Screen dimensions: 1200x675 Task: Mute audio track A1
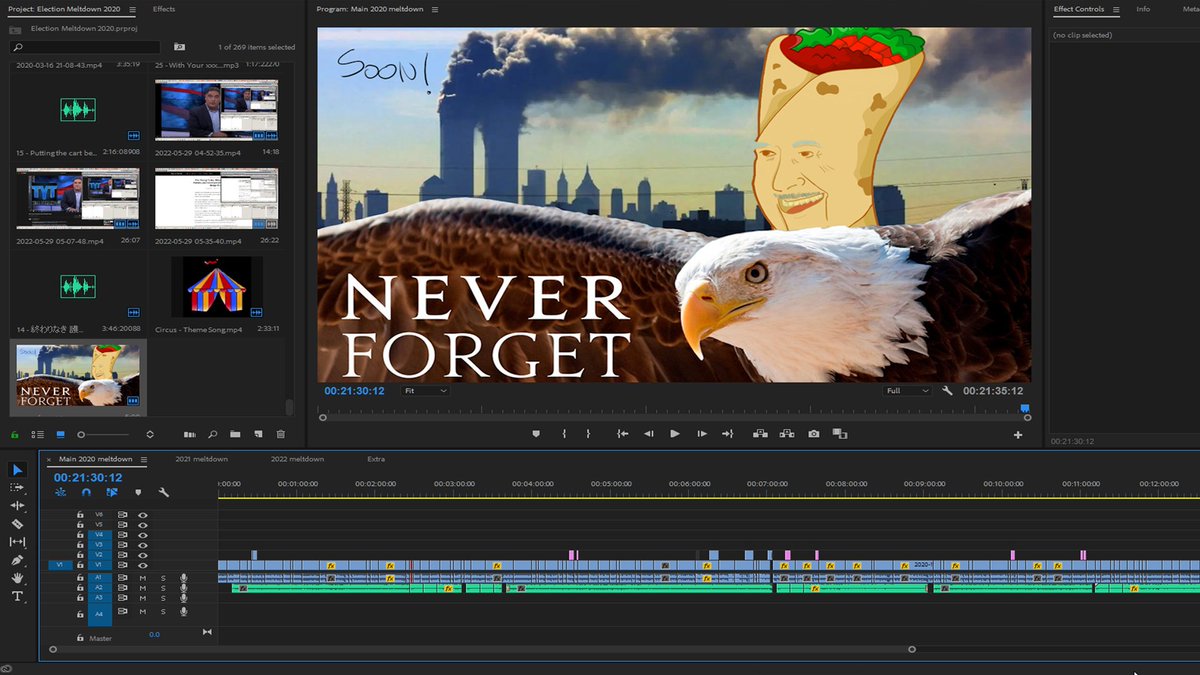(x=143, y=578)
